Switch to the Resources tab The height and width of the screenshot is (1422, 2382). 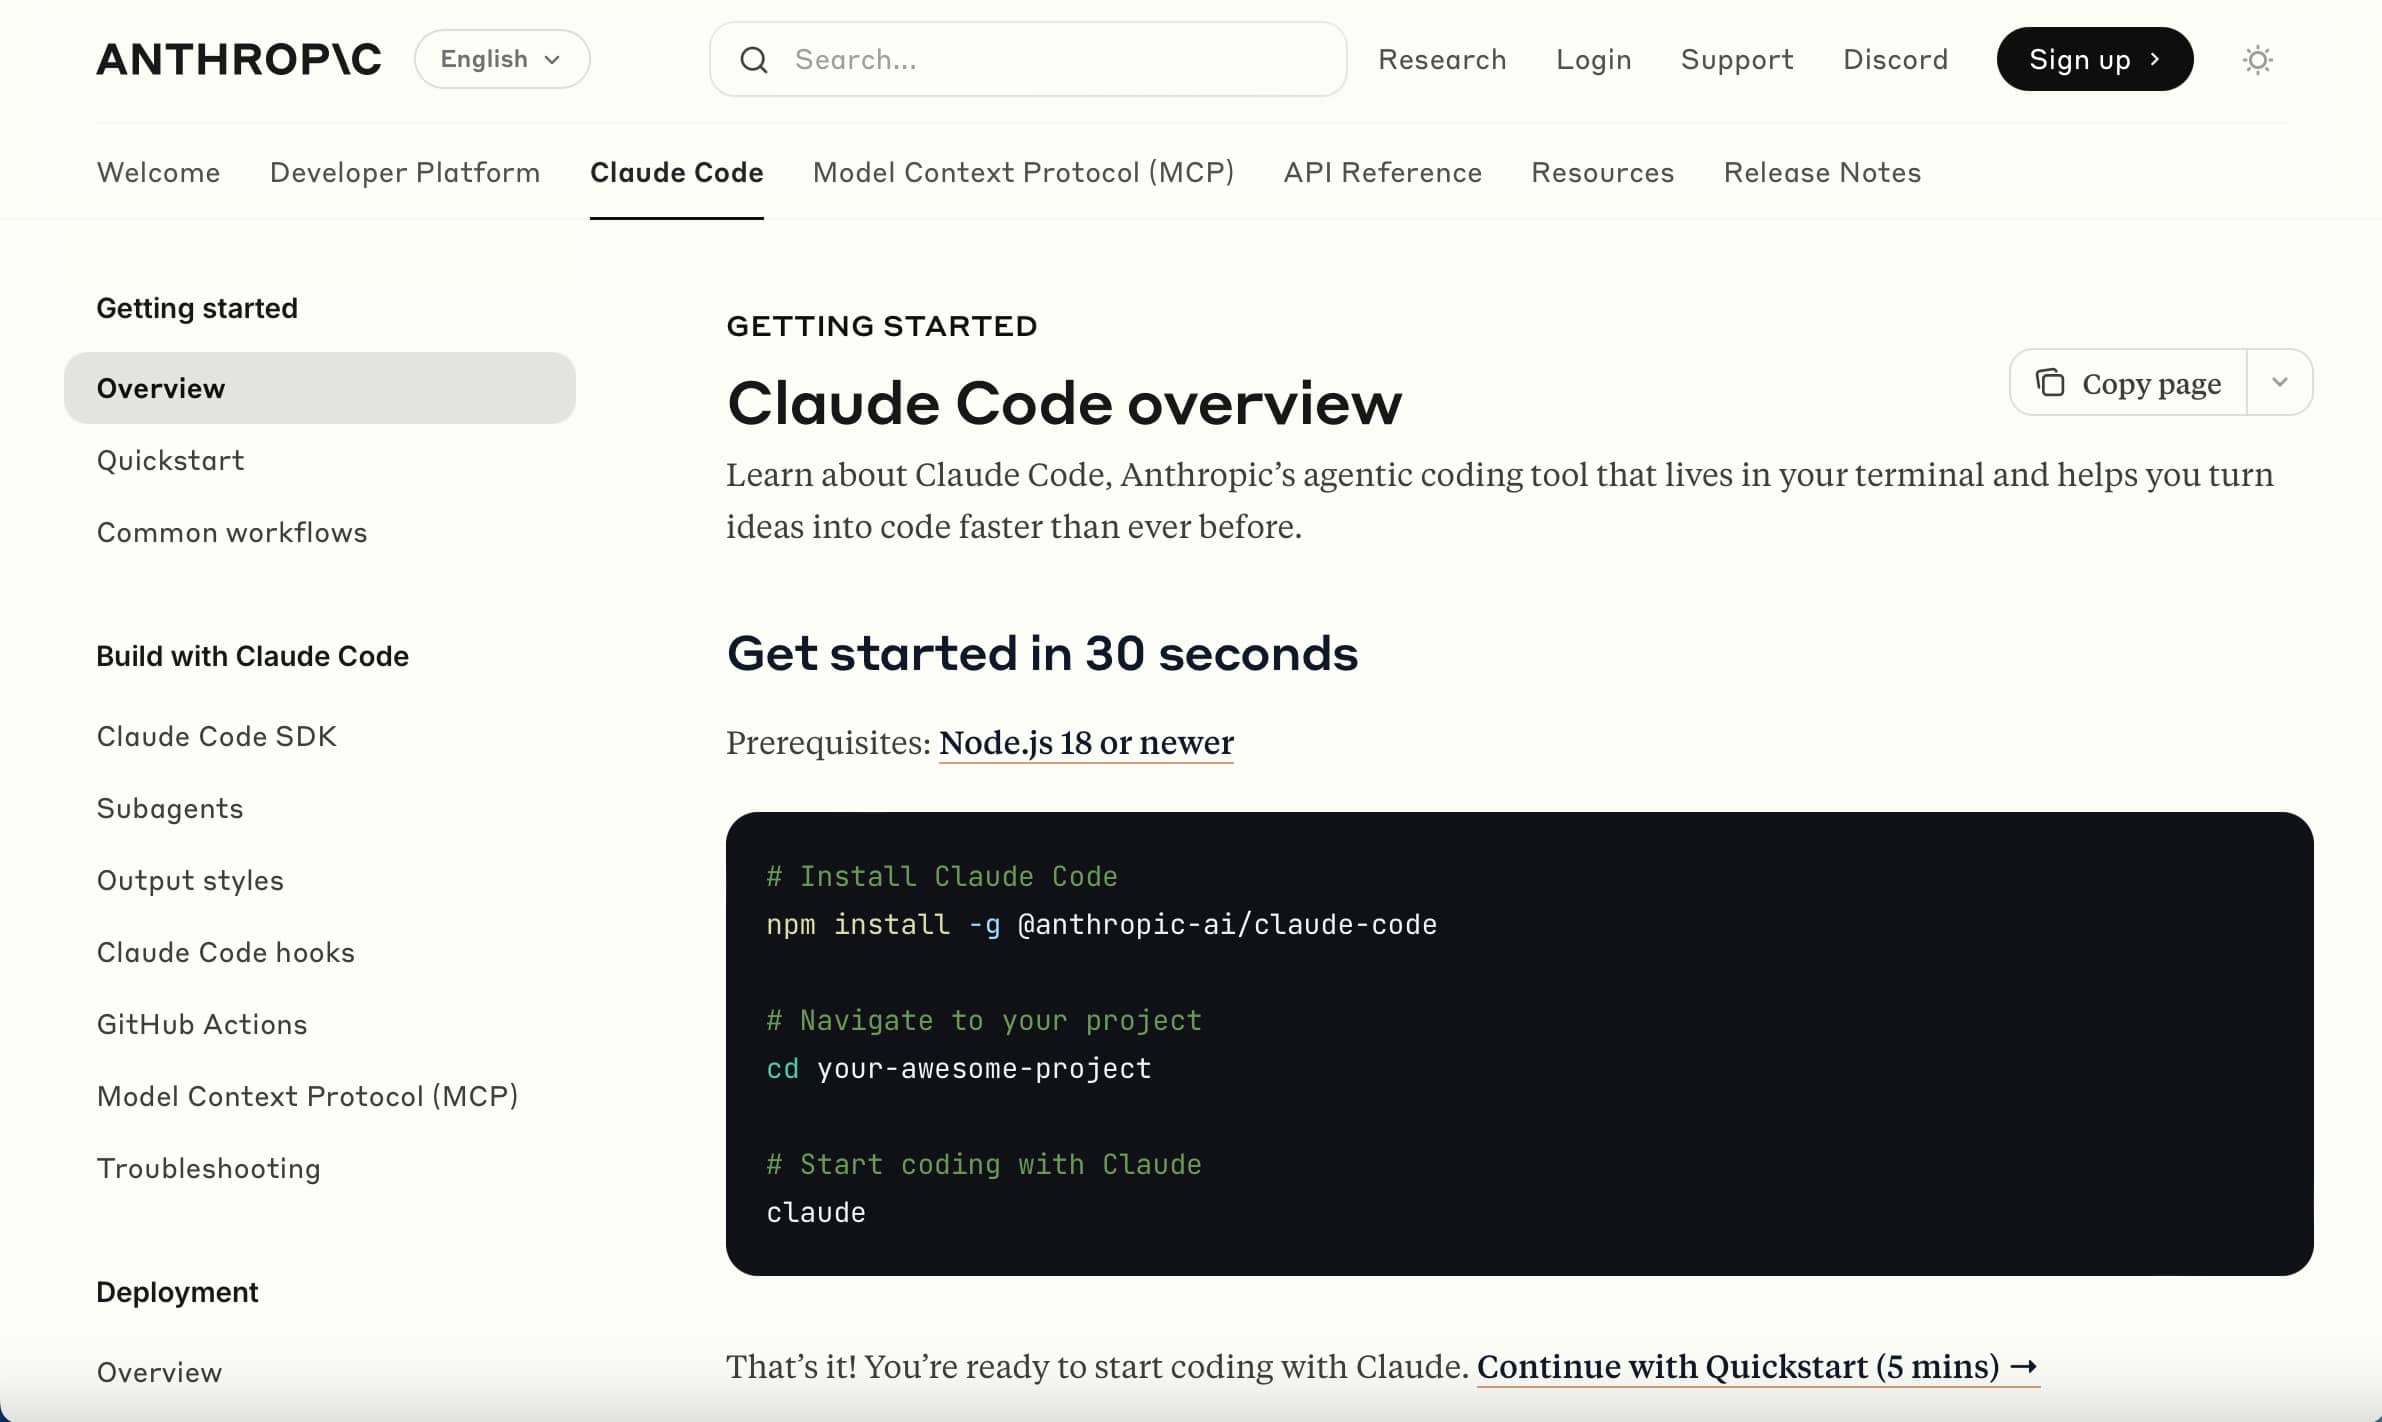pos(1603,172)
